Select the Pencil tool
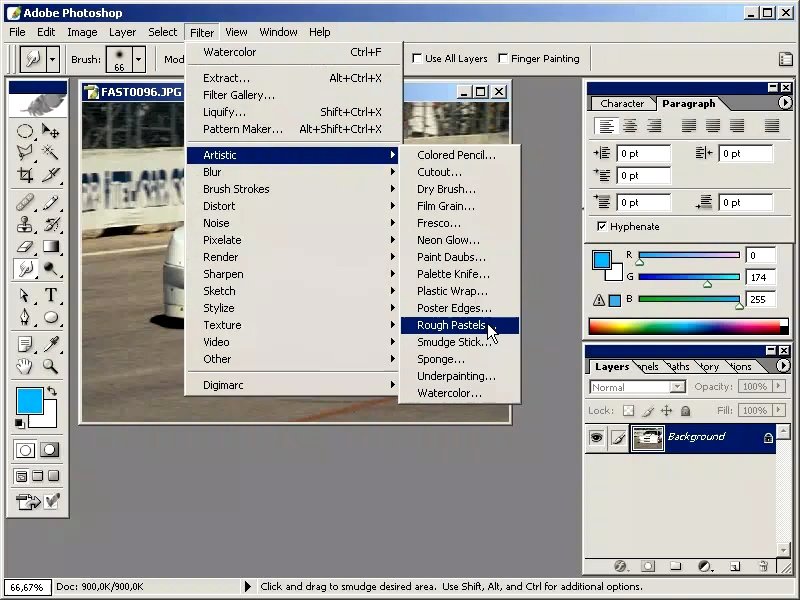The width and height of the screenshot is (800, 600). pyautogui.click(x=51, y=203)
